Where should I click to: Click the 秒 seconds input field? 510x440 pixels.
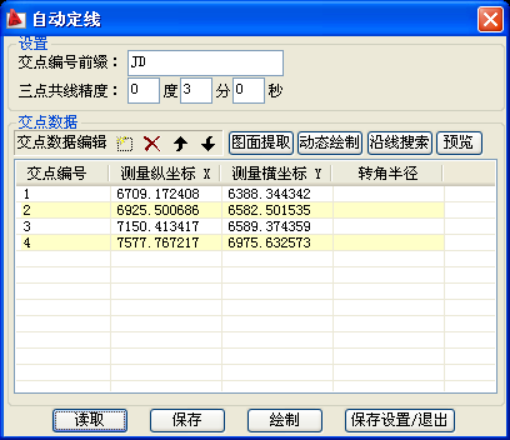(x=249, y=90)
